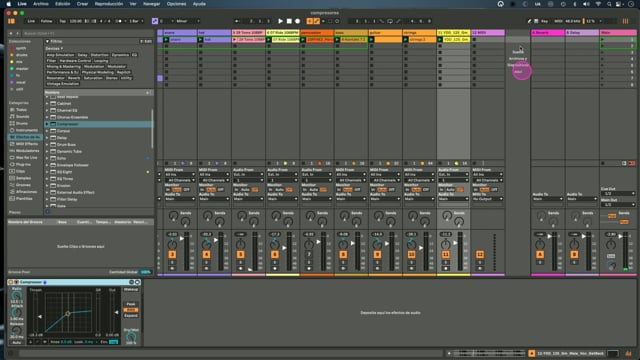Open the Apple menu
The height and width of the screenshot is (360, 640).
[x=9, y=4]
